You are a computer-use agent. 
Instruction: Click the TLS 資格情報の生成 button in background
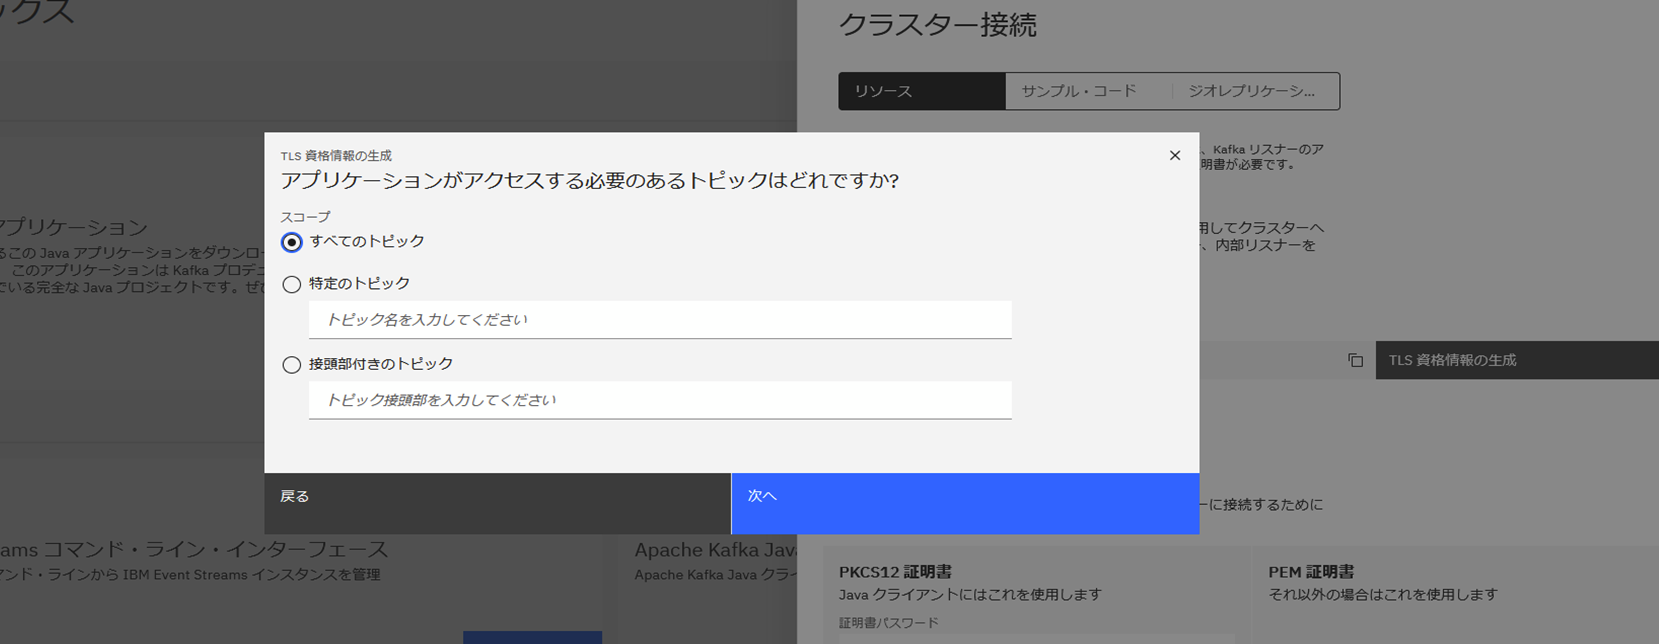pos(1517,360)
